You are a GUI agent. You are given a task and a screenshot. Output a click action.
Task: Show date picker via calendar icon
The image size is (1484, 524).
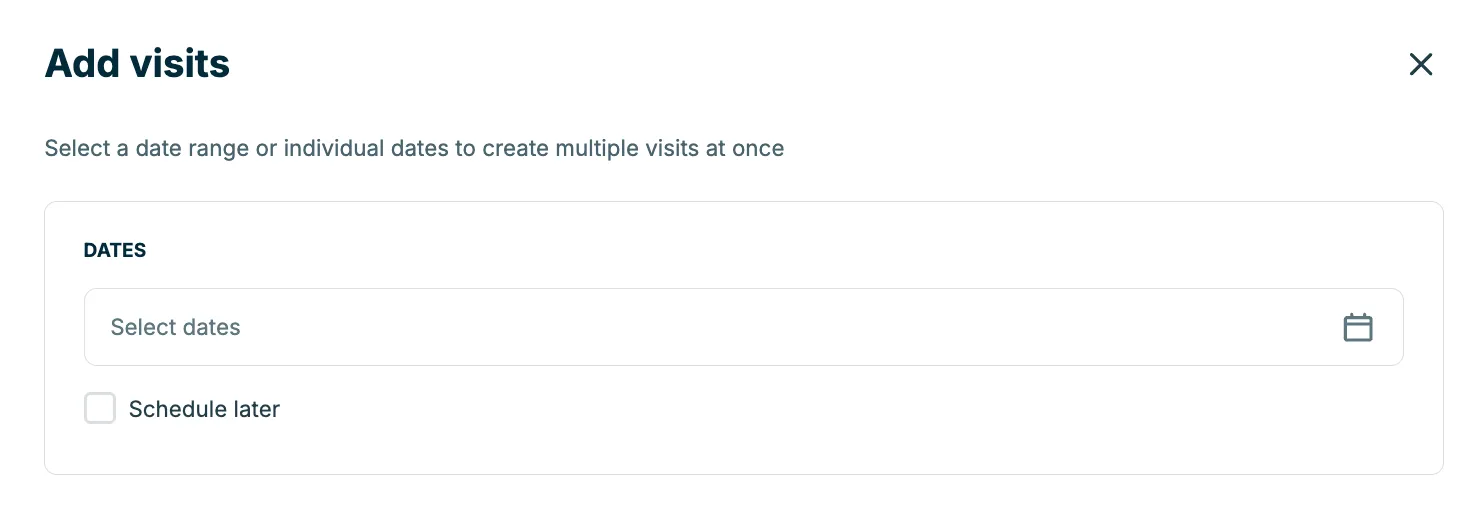coord(1357,327)
